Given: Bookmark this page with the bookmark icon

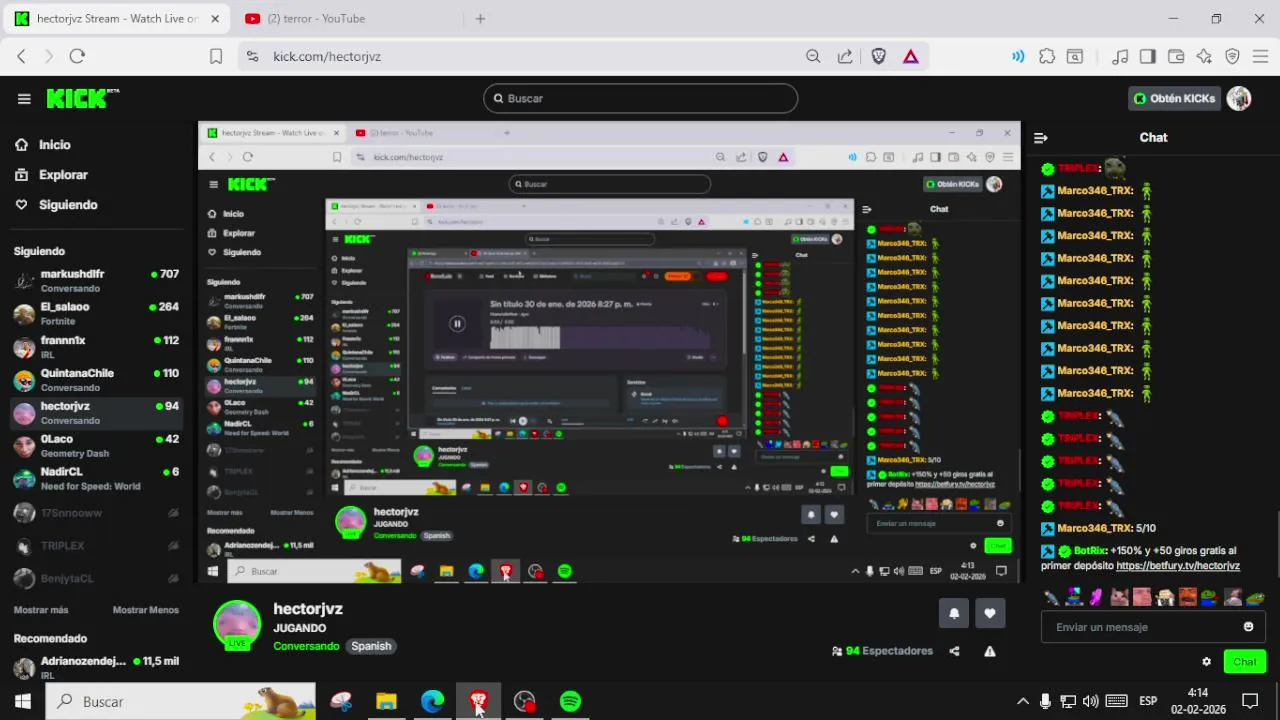Looking at the screenshot, I should (216, 57).
